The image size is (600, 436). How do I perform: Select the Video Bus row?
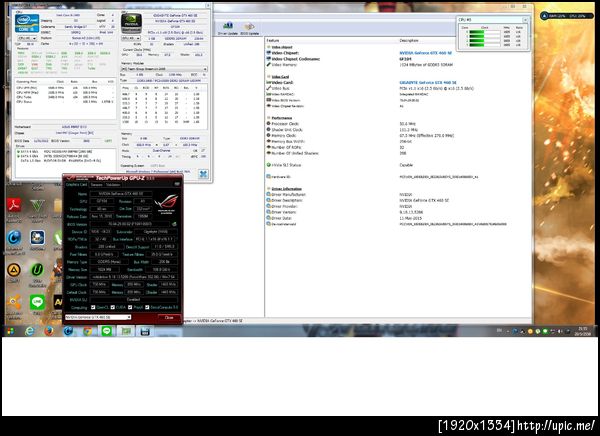tap(398, 88)
